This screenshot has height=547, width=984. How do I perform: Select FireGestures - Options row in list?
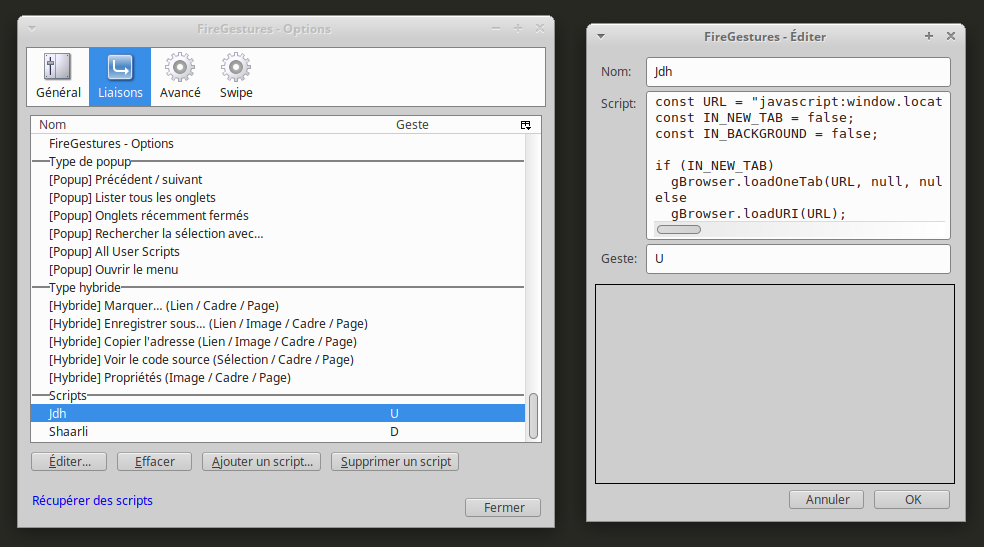click(x=278, y=144)
